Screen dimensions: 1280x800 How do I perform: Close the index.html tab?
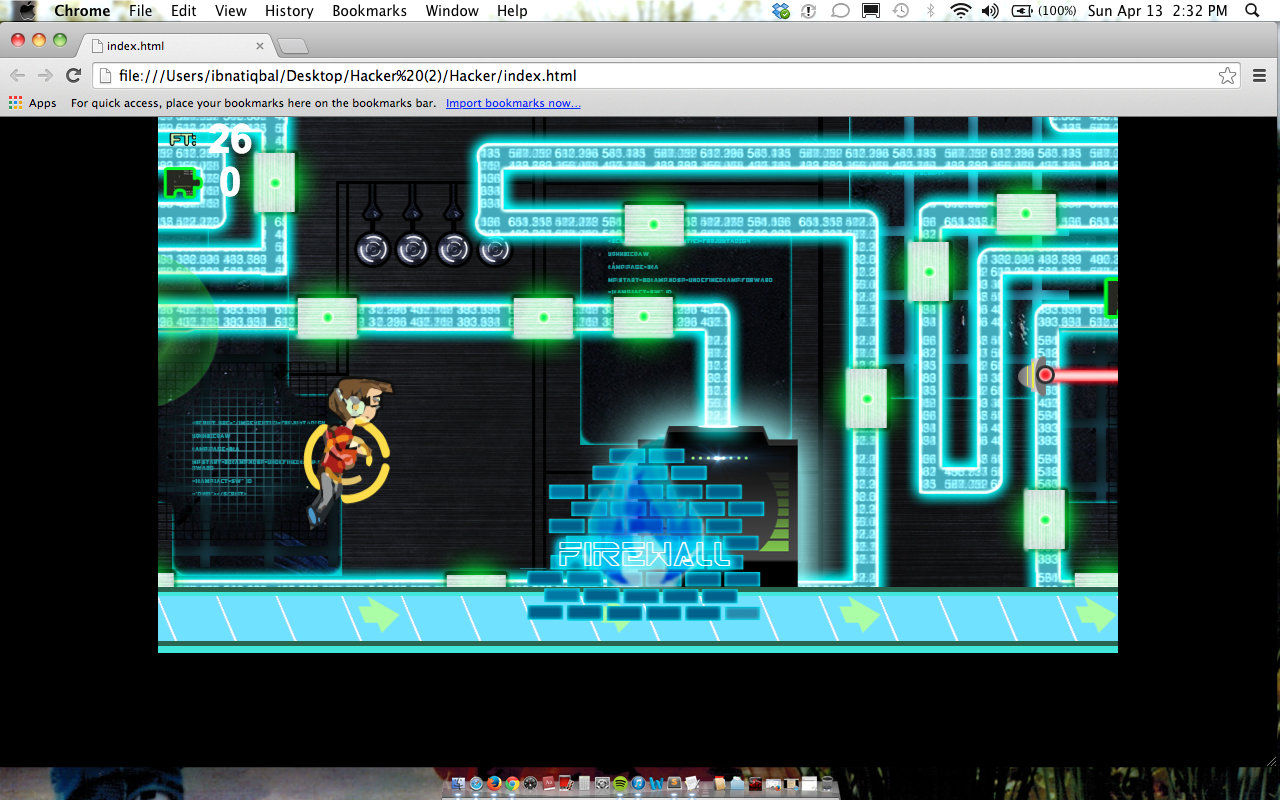pos(260,46)
